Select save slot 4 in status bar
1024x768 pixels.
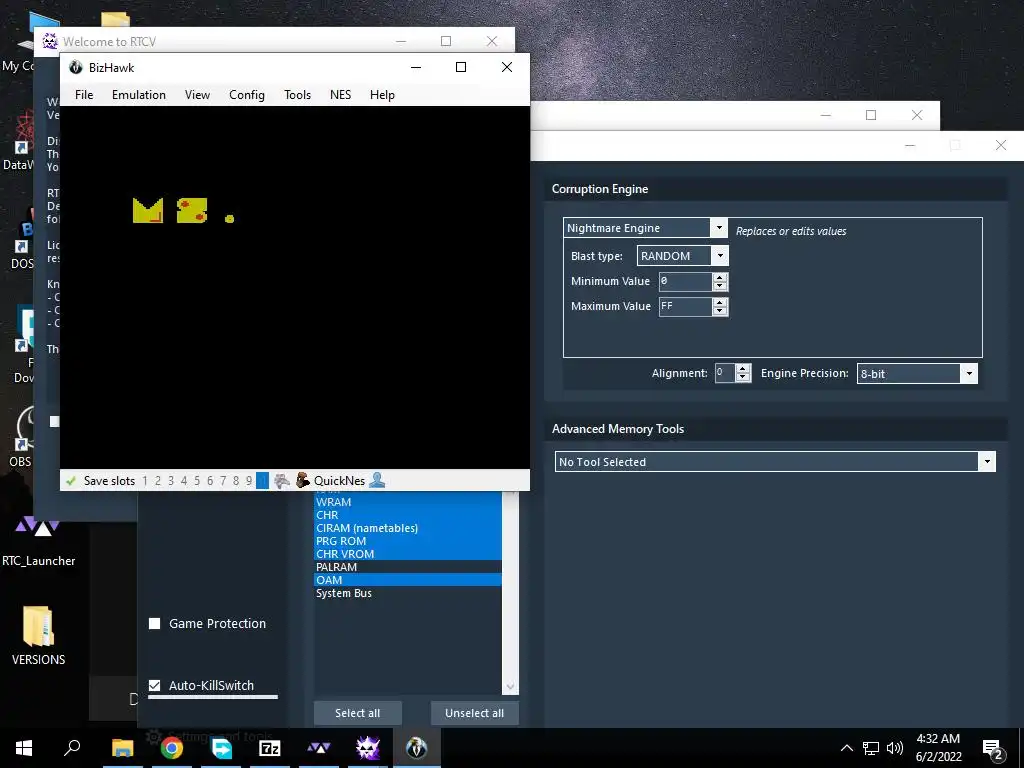tap(184, 481)
